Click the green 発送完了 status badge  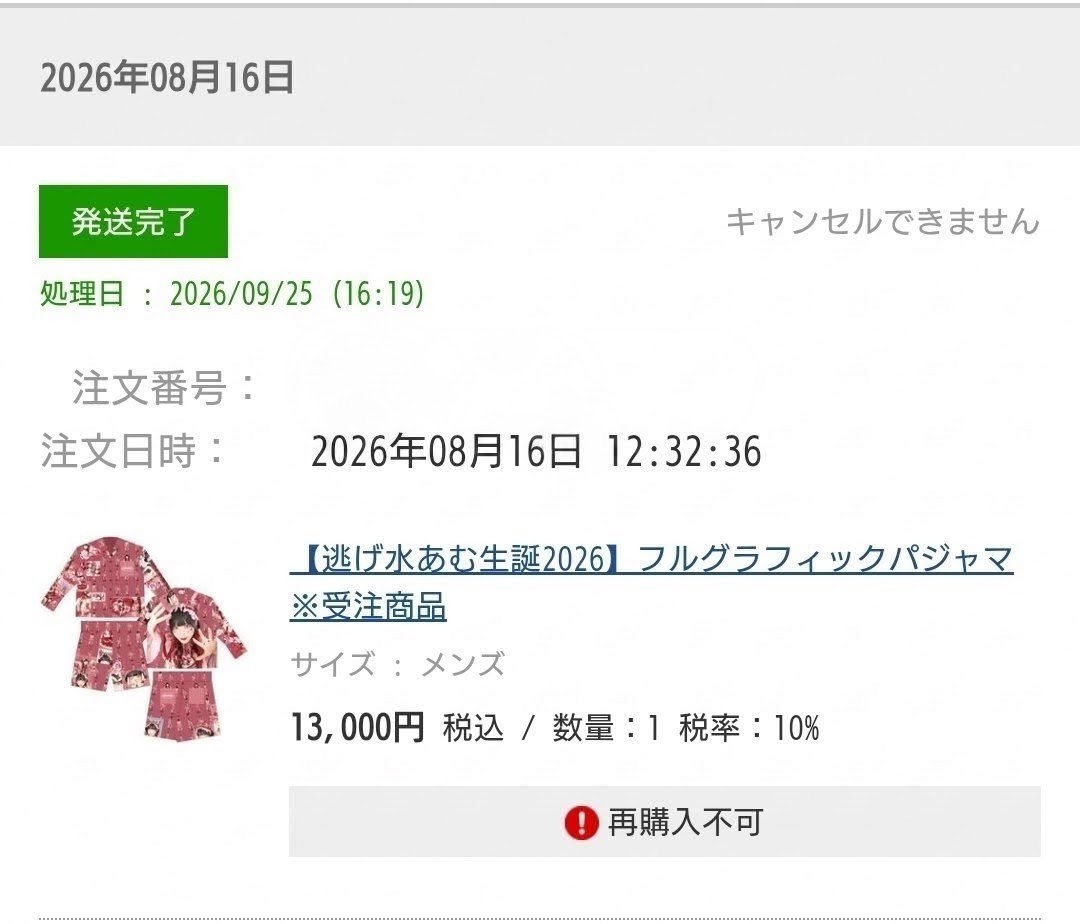[134, 222]
